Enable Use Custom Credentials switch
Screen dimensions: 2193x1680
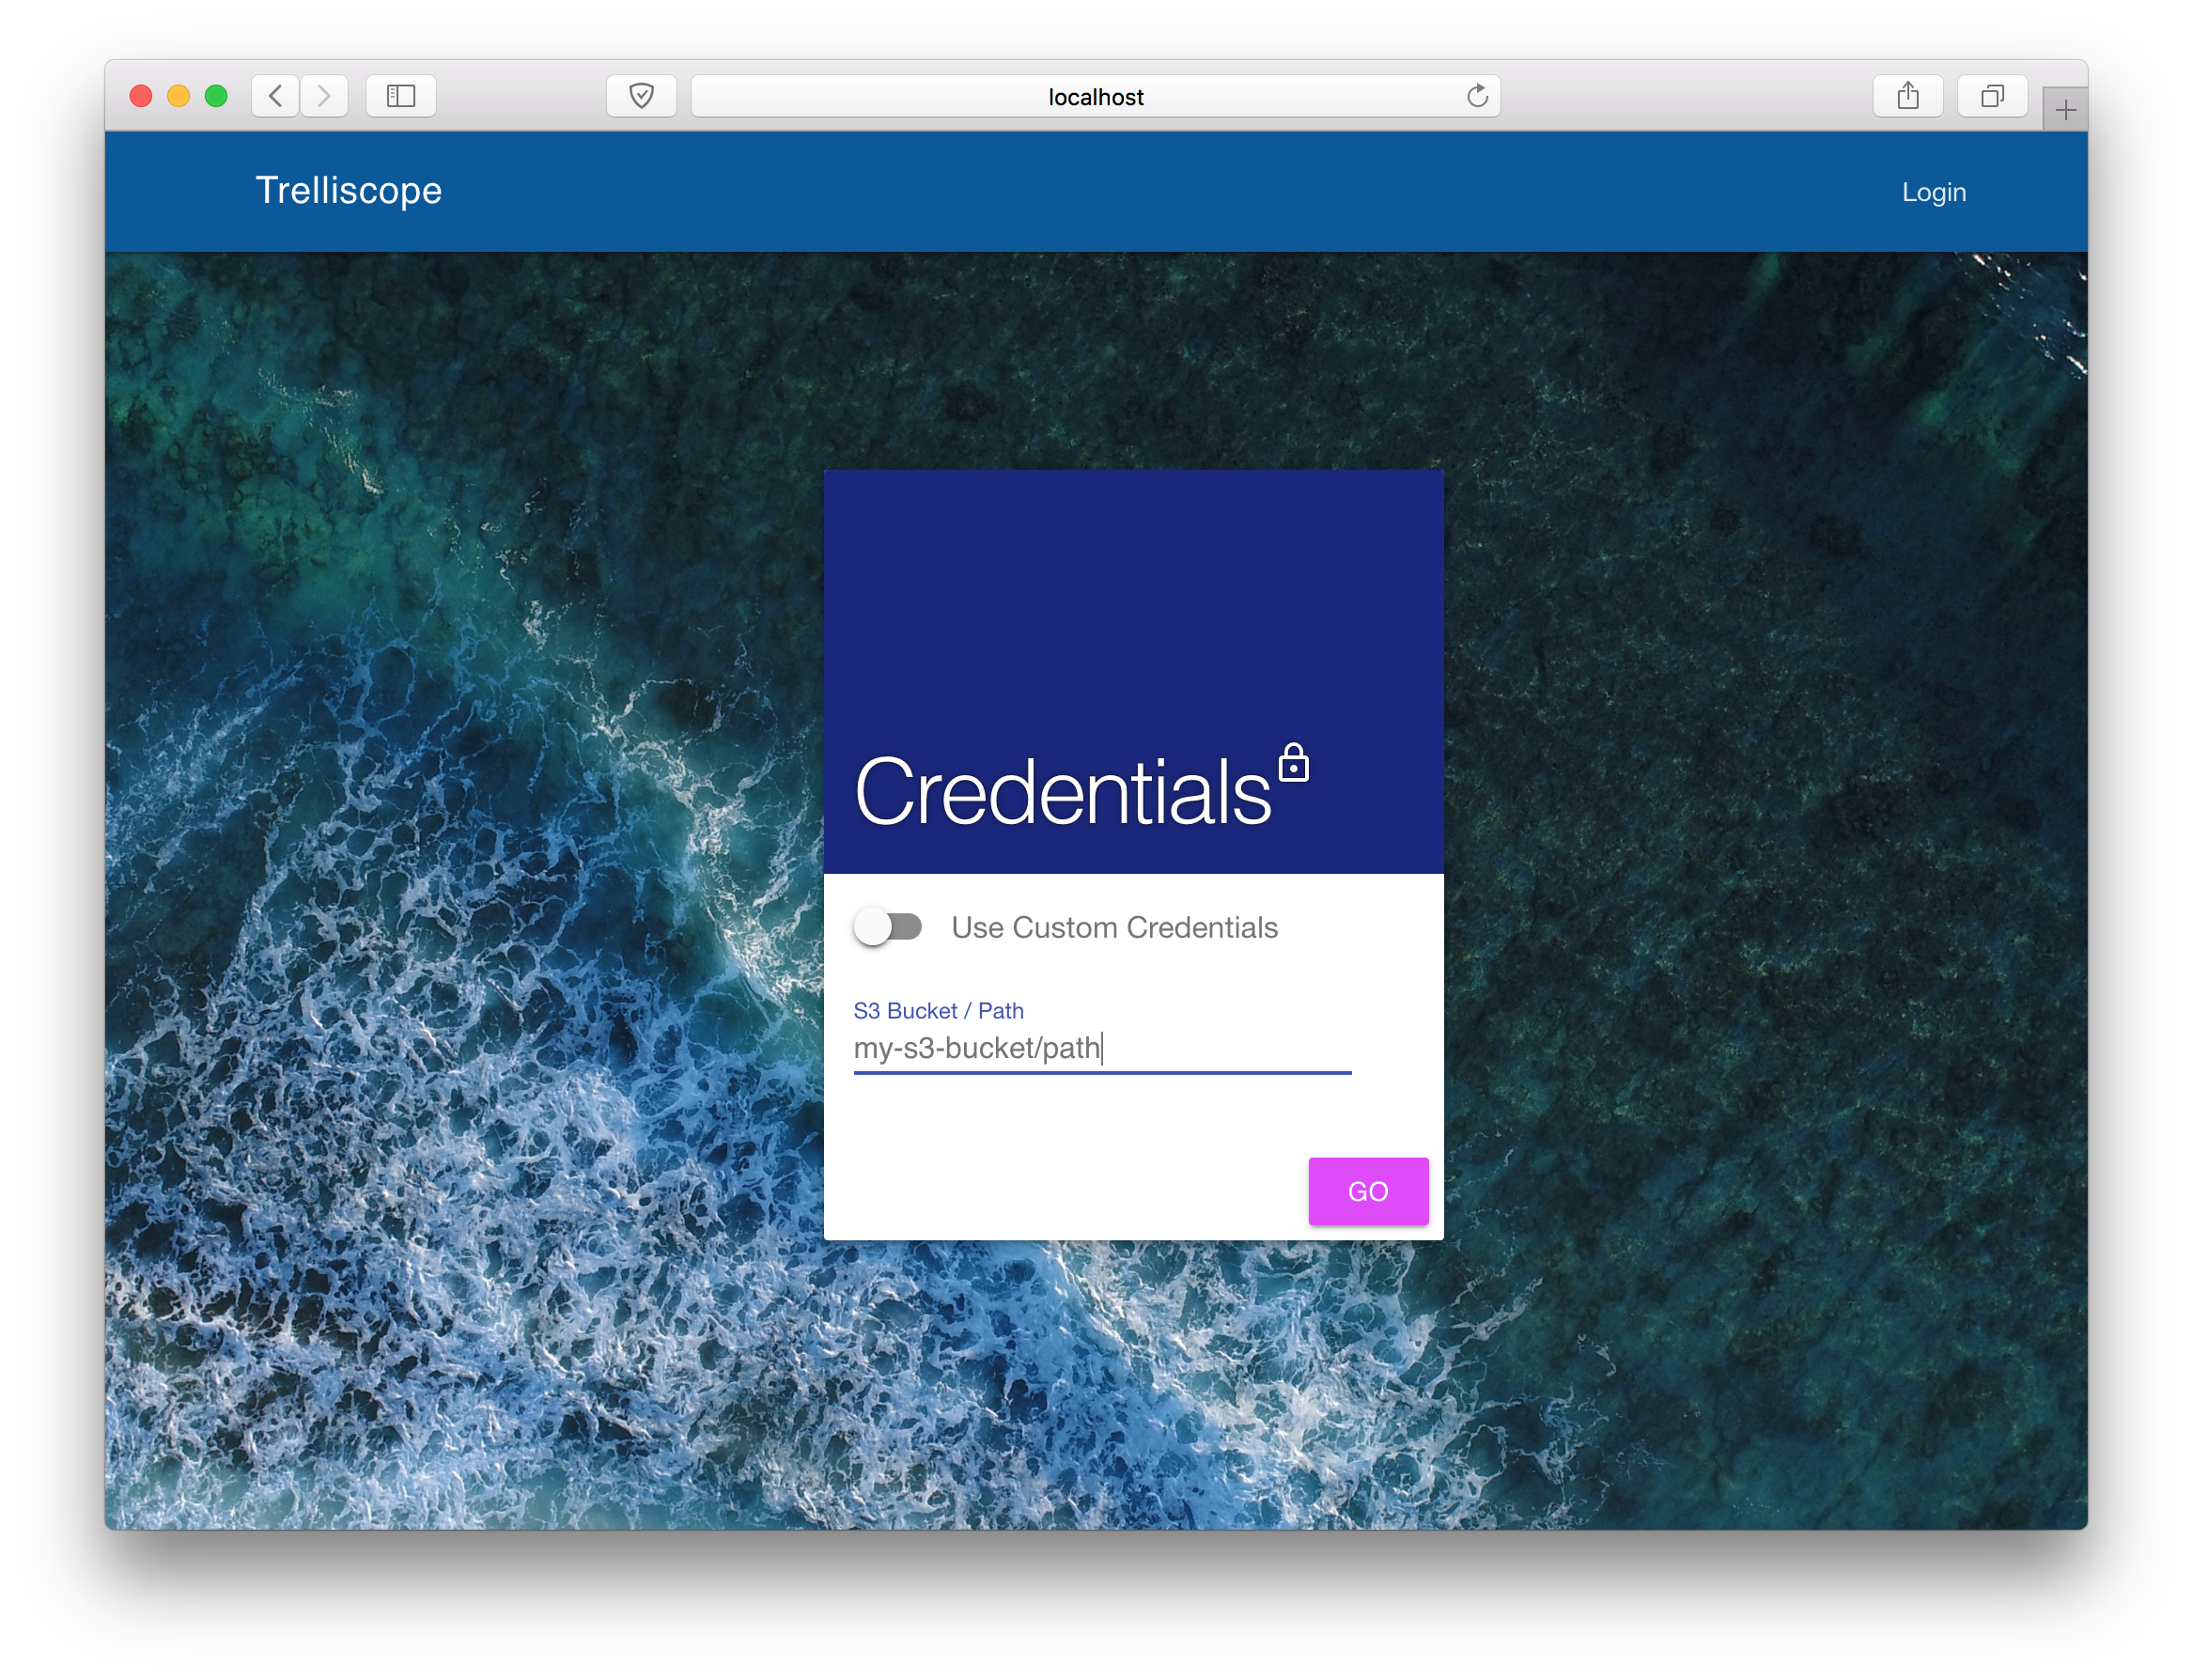(x=887, y=927)
